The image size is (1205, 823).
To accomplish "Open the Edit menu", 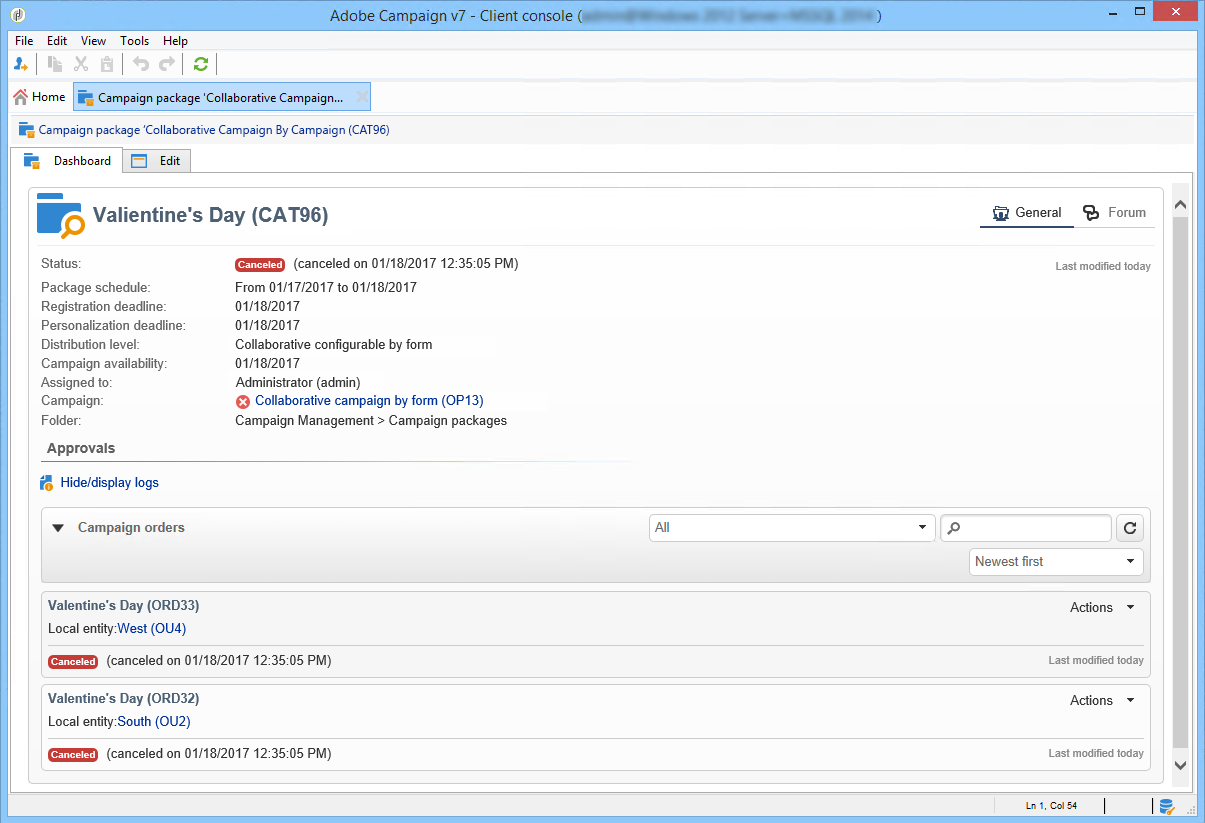I will coord(57,41).
